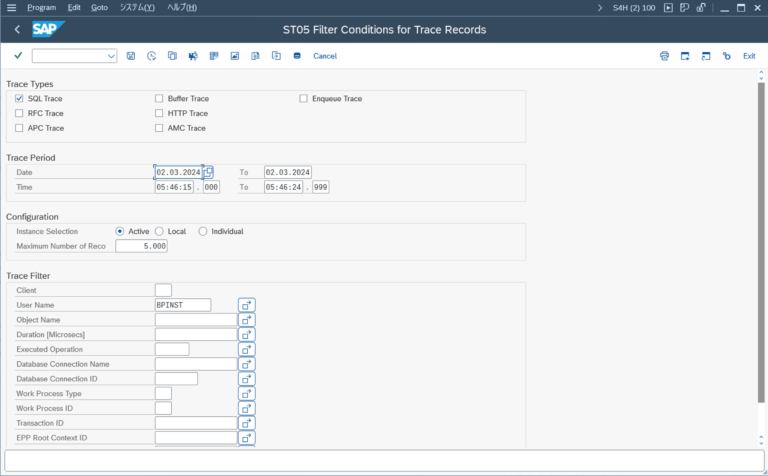Click multiple selection icon for User Name
Viewport: 768px width, 476px height.
pyautogui.click(x=247, y=305)
